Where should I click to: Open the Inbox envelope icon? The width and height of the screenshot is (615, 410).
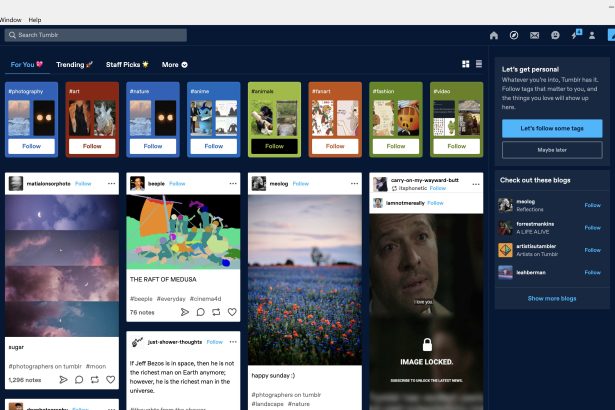click(x=535, y=35)
